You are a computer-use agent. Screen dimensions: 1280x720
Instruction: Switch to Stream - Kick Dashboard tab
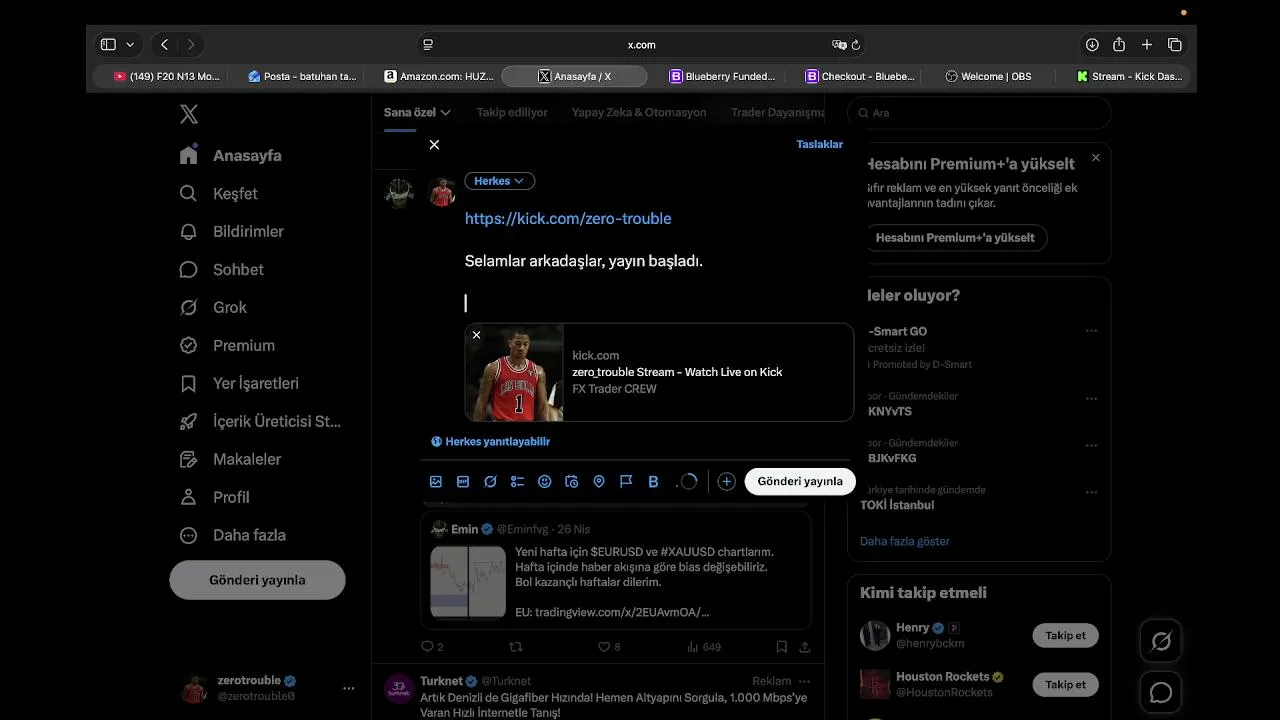[1129, 76]
